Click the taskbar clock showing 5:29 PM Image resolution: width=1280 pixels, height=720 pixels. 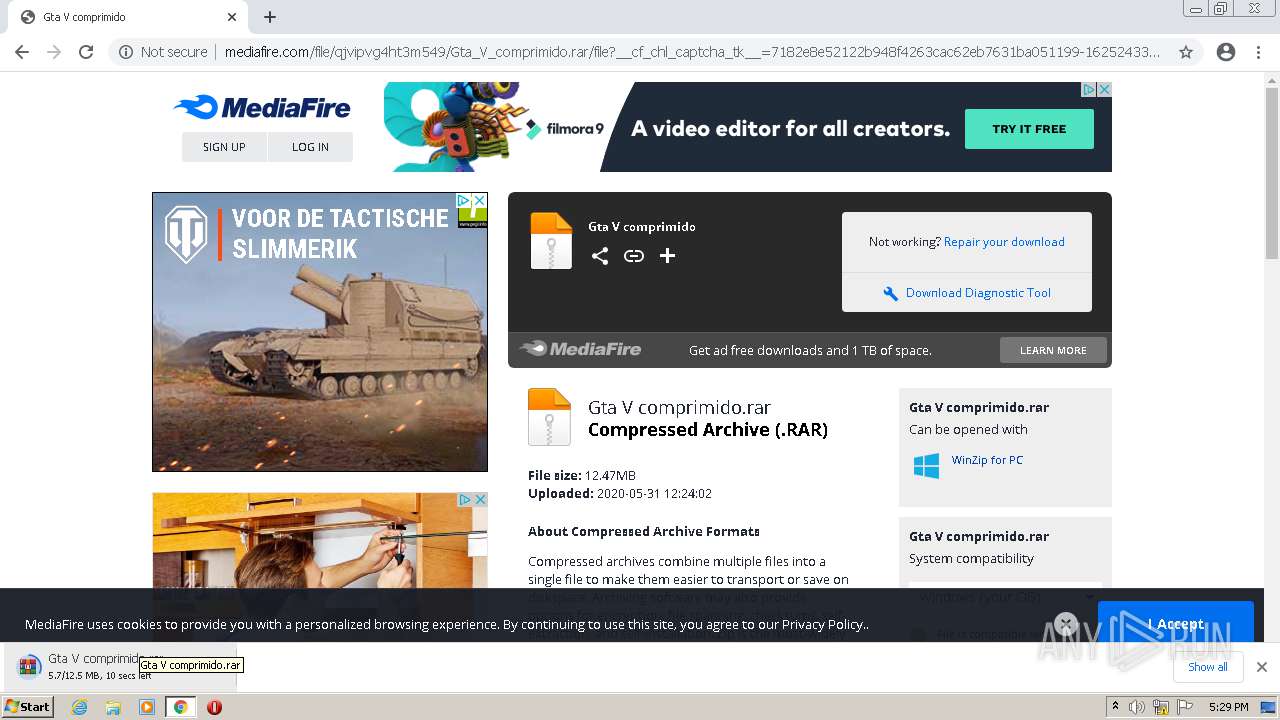pyautogui.click(x=1228, y=707)
